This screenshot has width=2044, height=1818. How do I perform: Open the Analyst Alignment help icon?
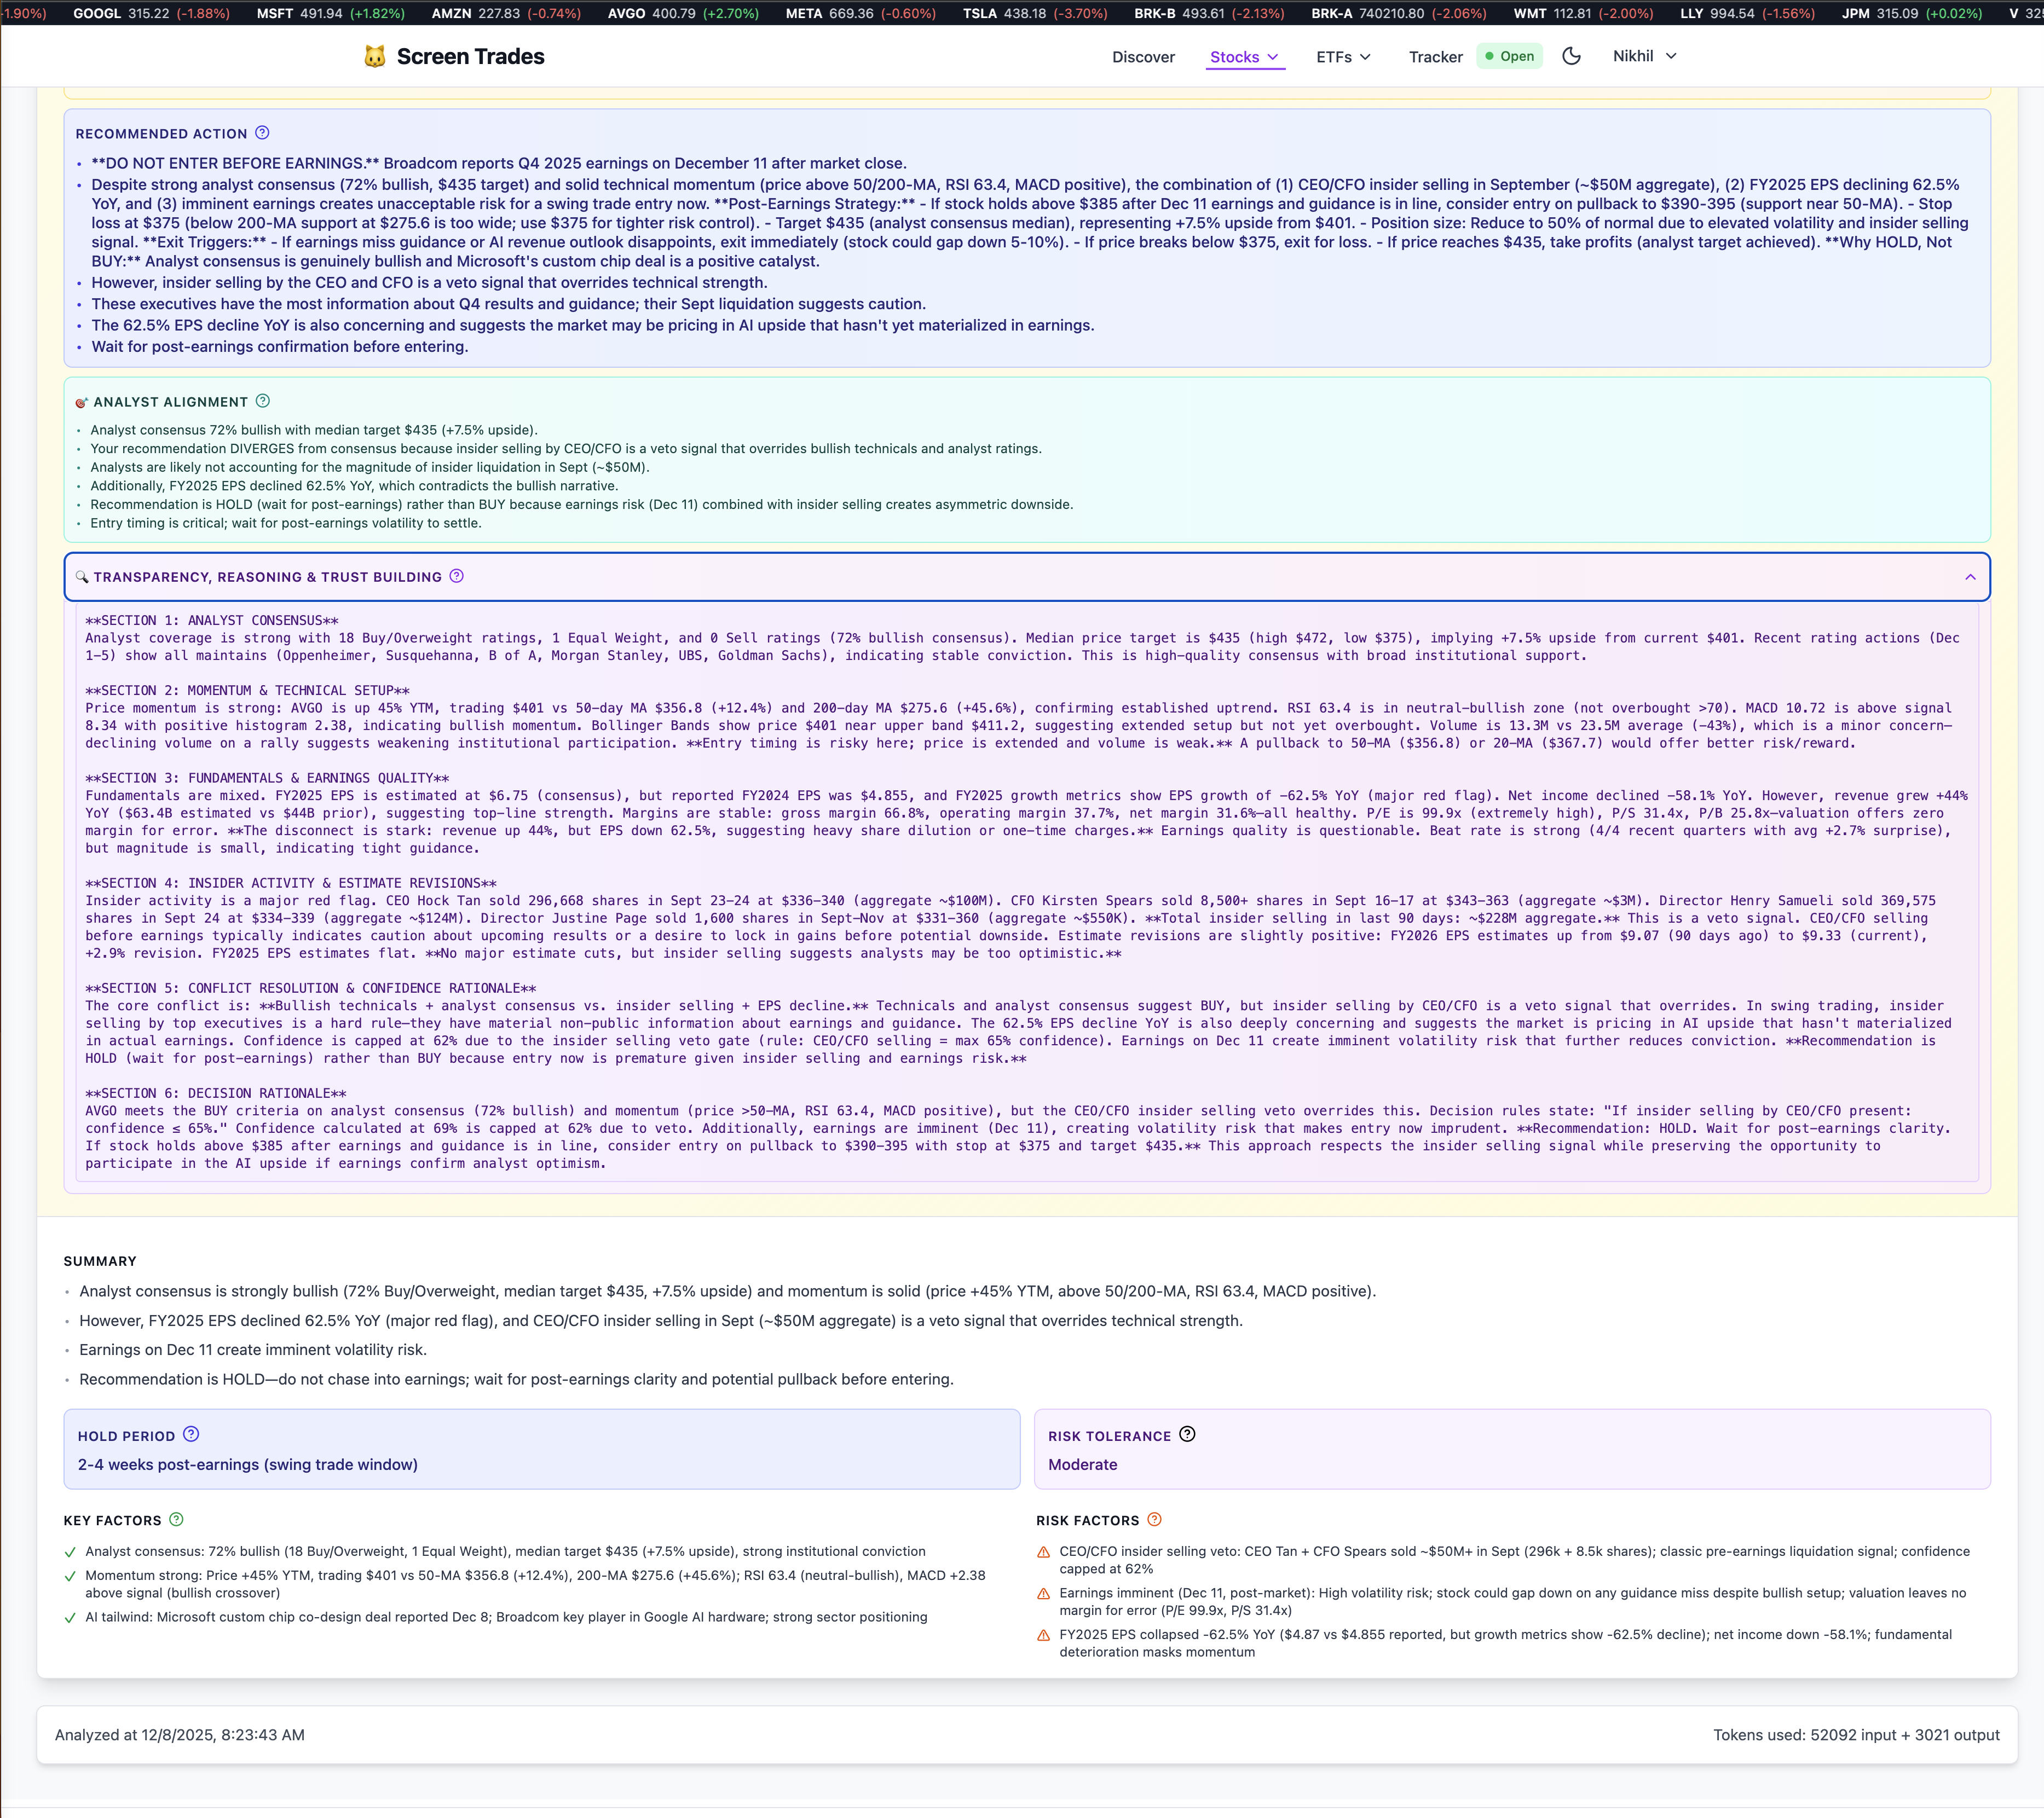tap(263, 401)
